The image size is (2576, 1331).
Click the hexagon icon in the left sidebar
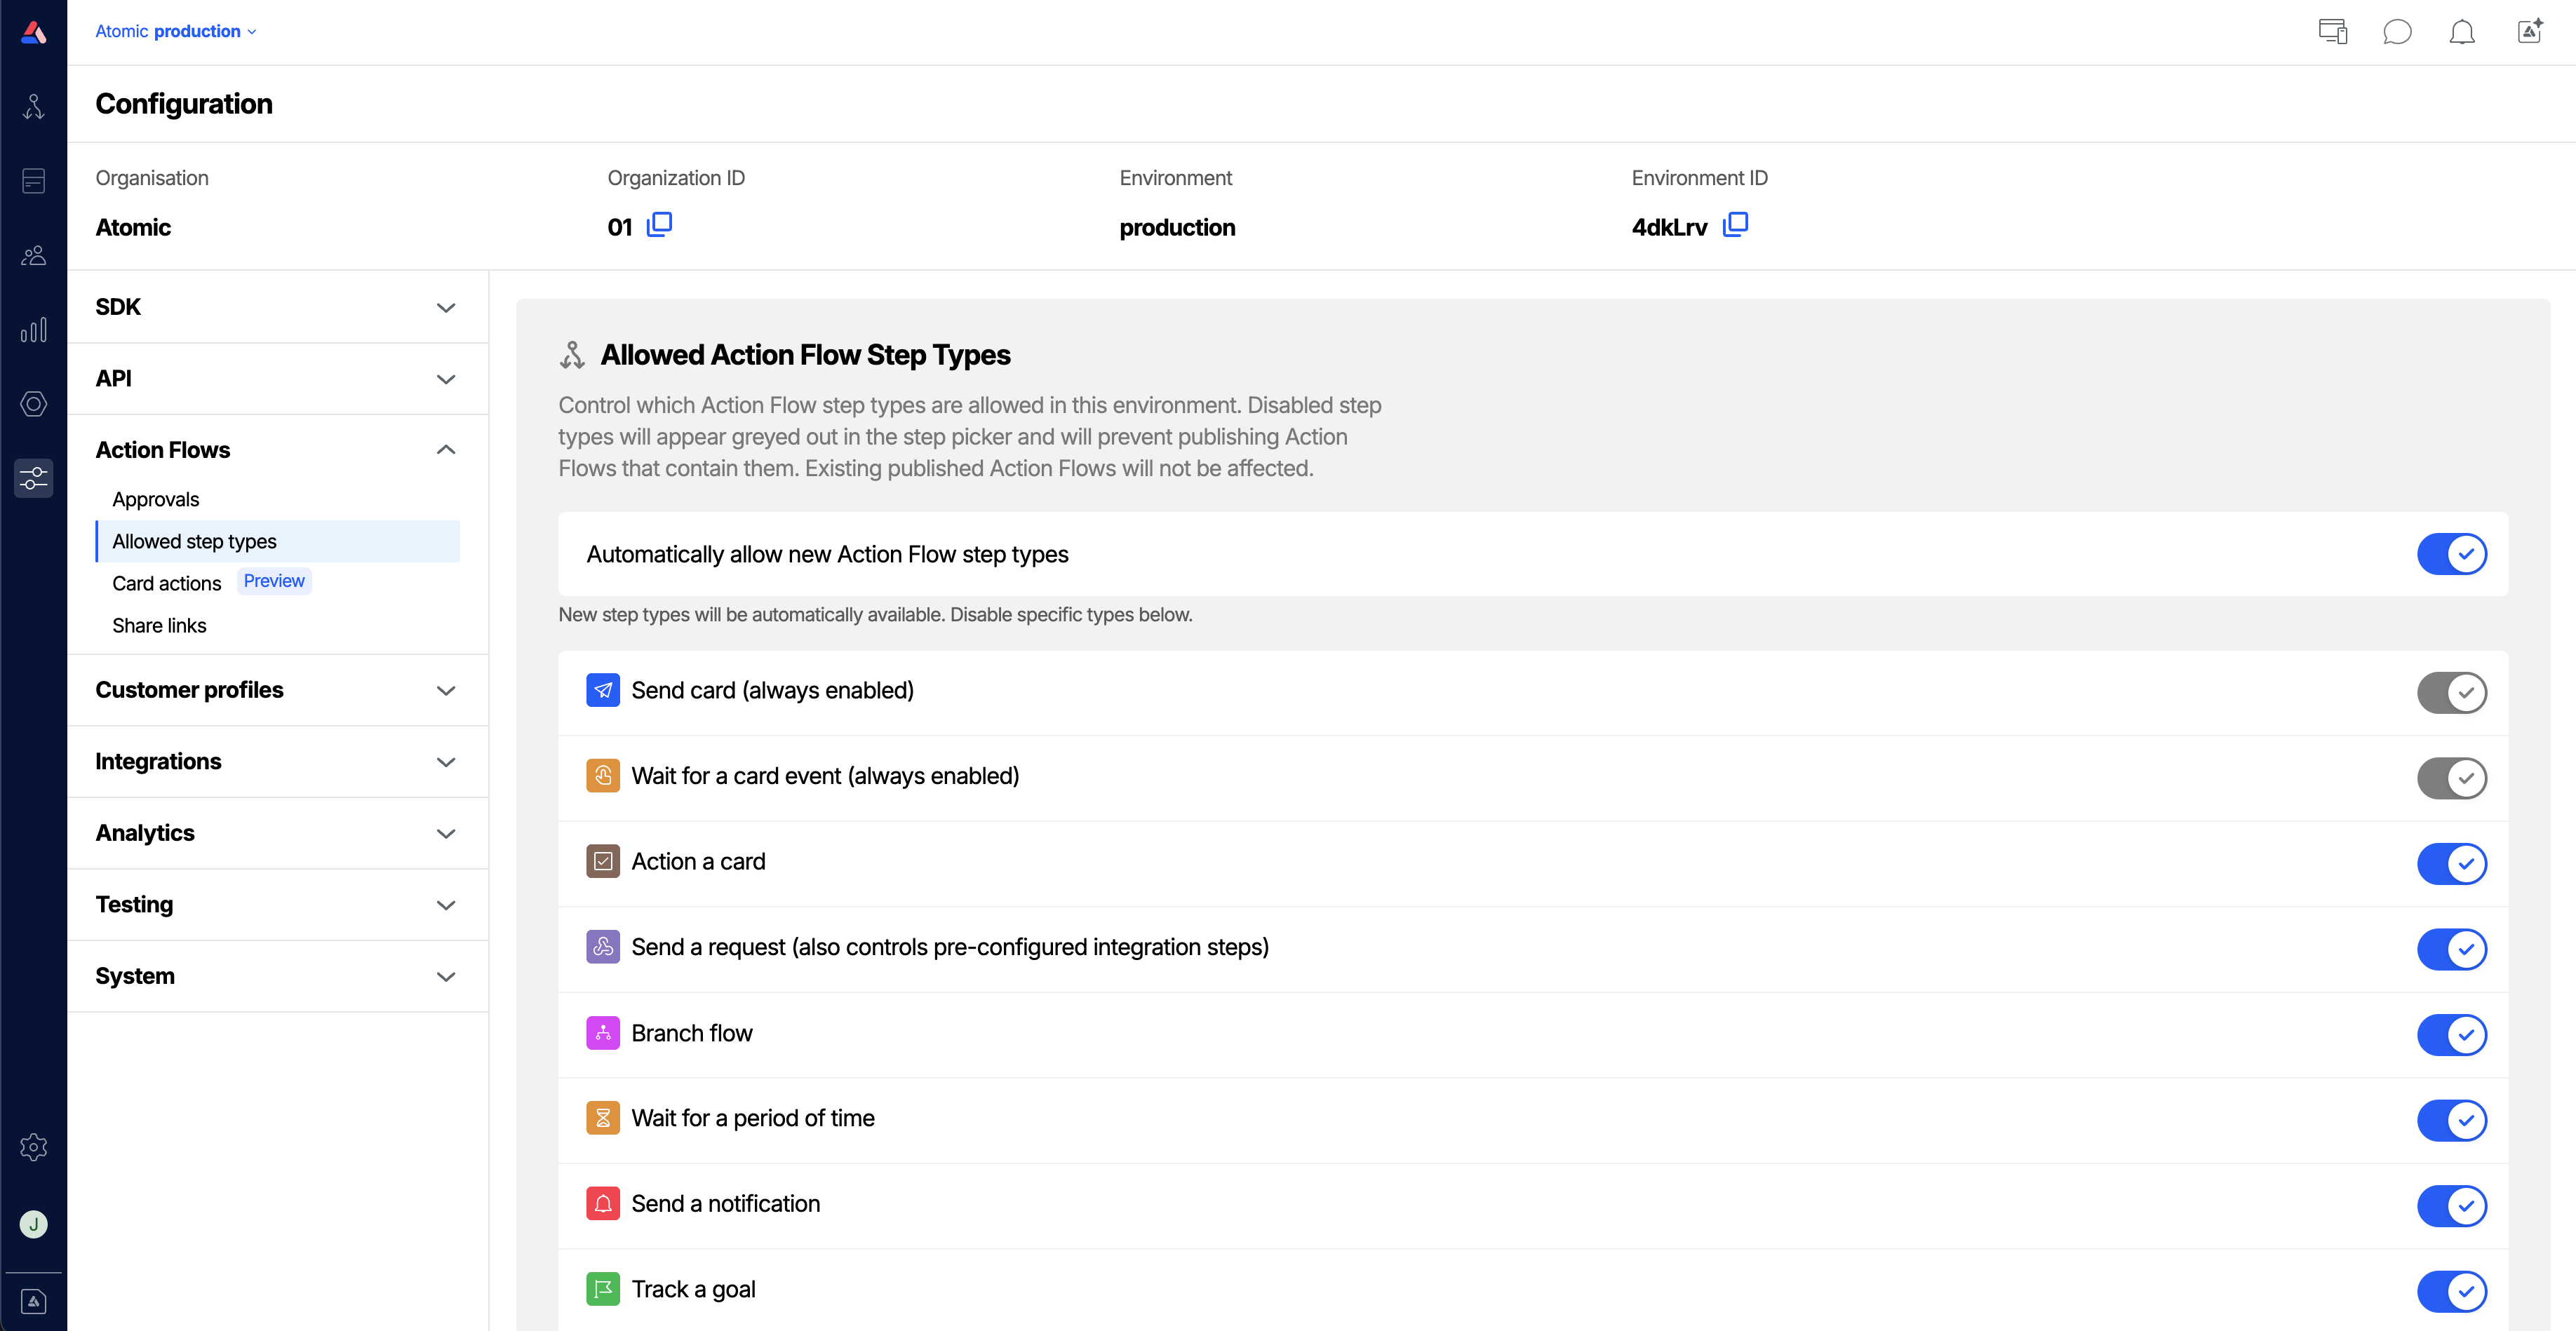tap(33, 404)
